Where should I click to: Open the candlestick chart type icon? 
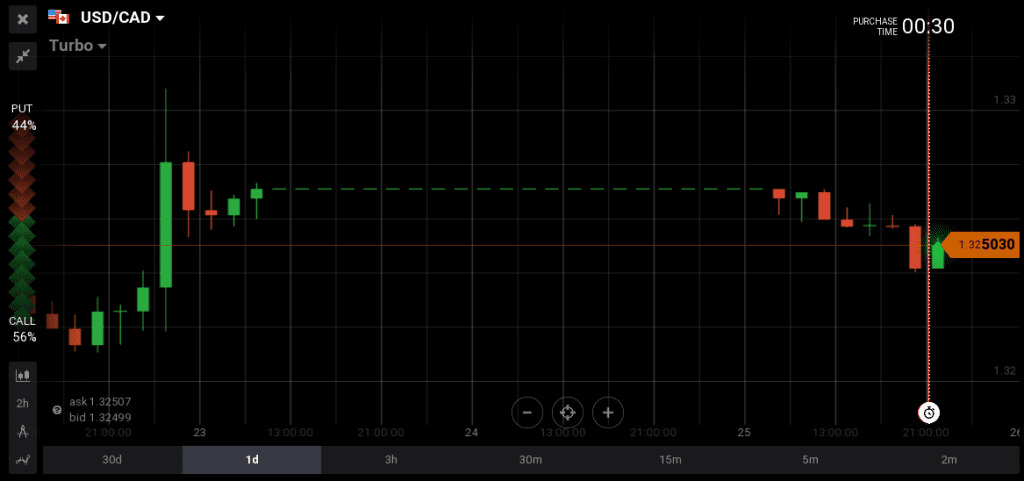point(23,375)
